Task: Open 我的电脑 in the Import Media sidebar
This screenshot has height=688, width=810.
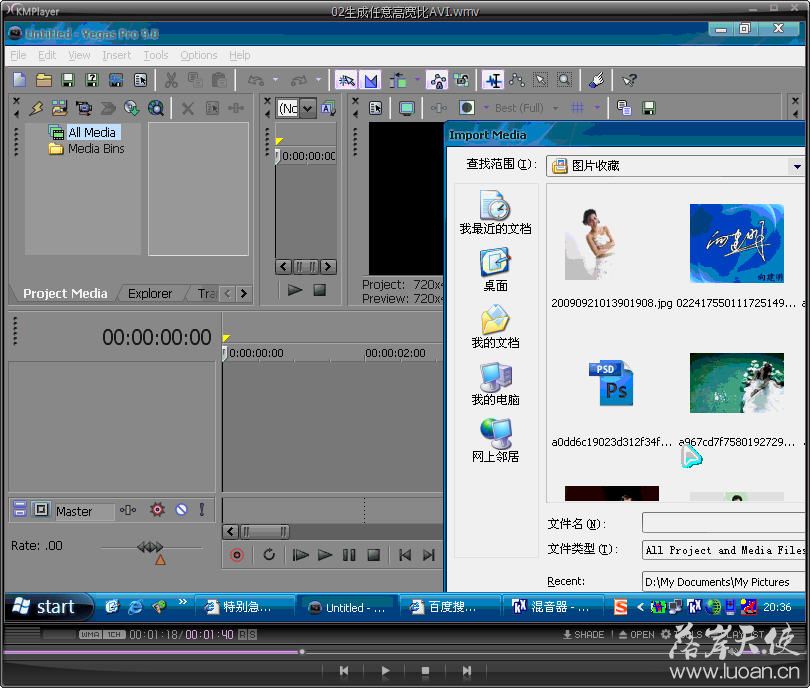Action: [x=495, y=383]
